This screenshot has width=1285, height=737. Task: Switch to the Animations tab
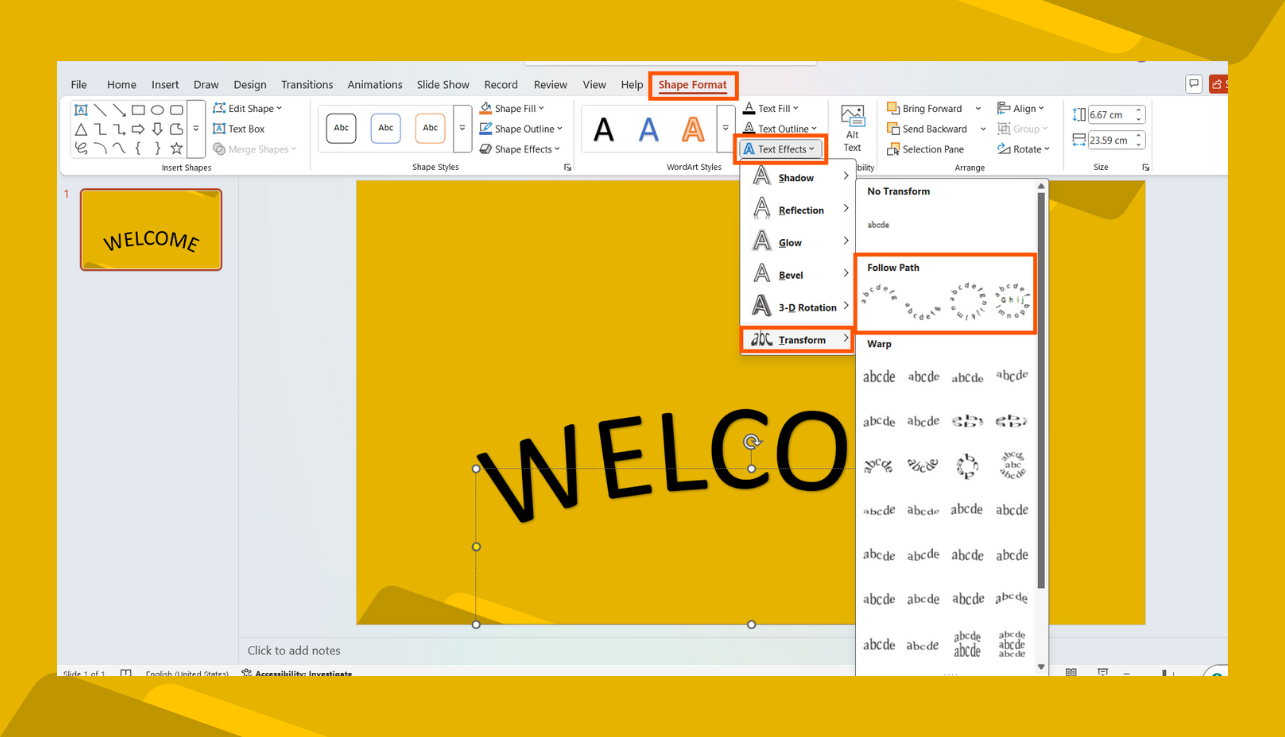click(375, 84)
